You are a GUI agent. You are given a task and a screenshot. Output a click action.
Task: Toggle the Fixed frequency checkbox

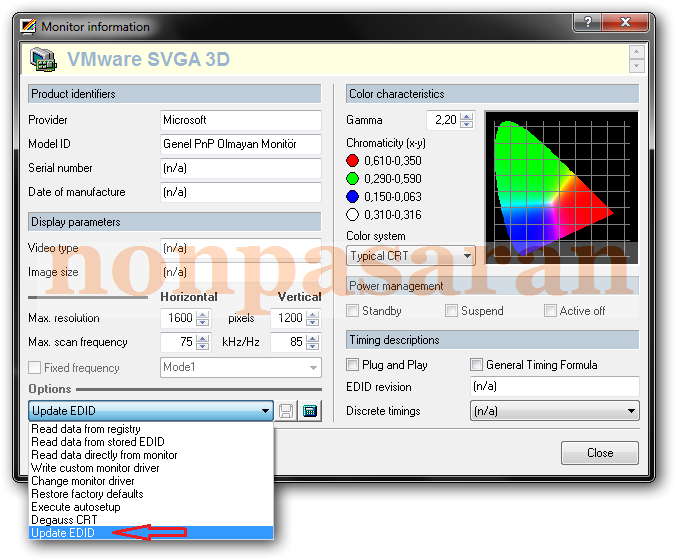[x=34, y=368]
